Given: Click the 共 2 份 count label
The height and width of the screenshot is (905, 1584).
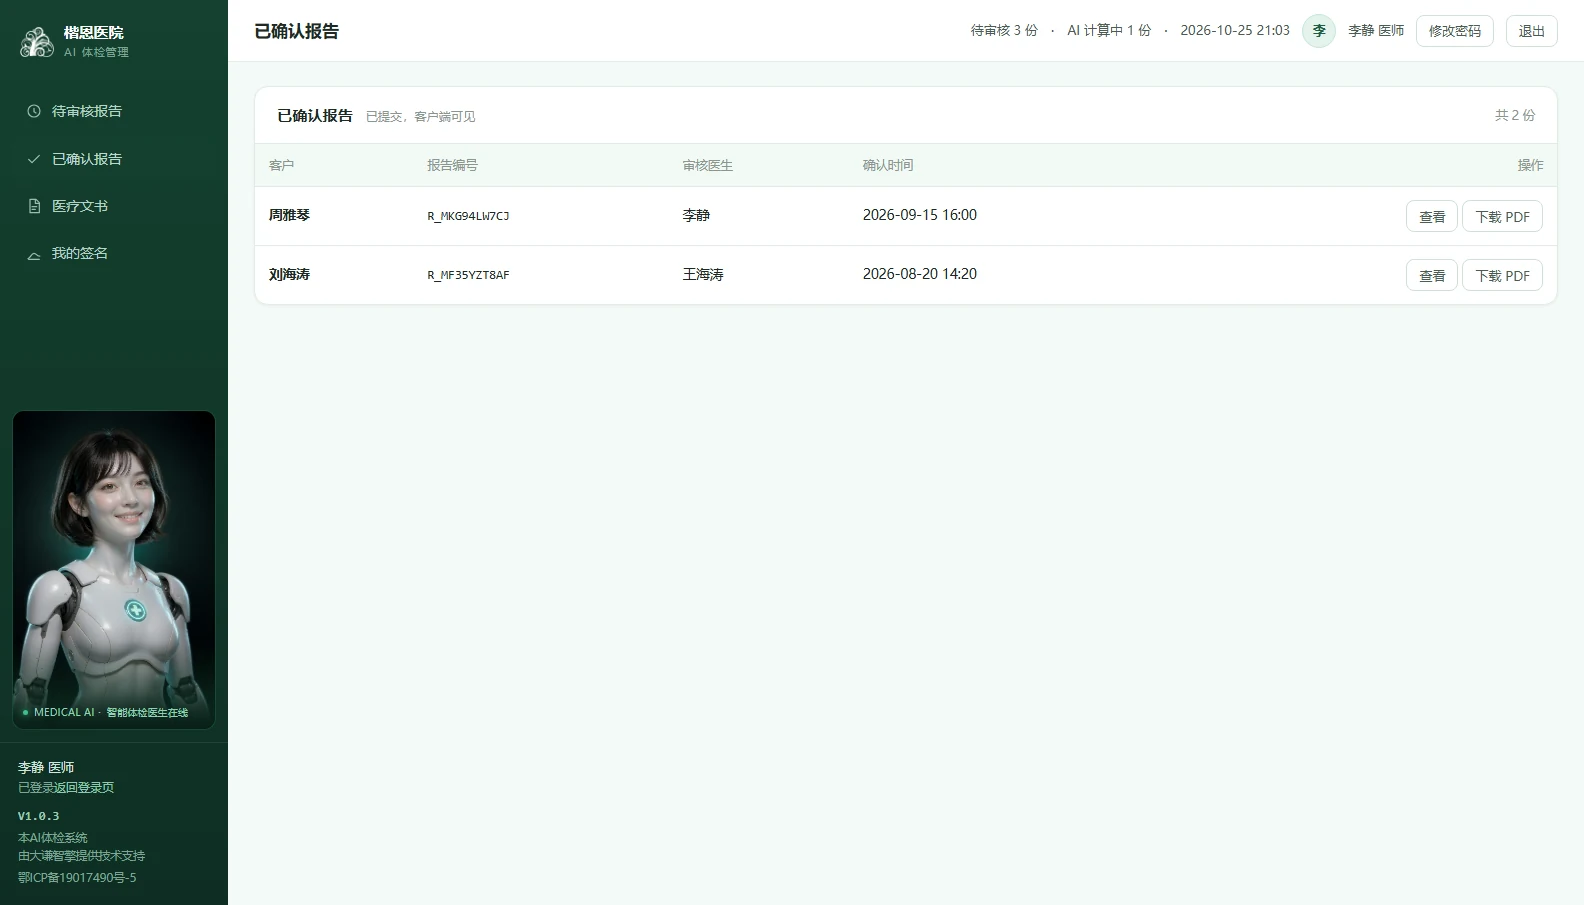Looking at the screenshot, I should pos(1515,116).
